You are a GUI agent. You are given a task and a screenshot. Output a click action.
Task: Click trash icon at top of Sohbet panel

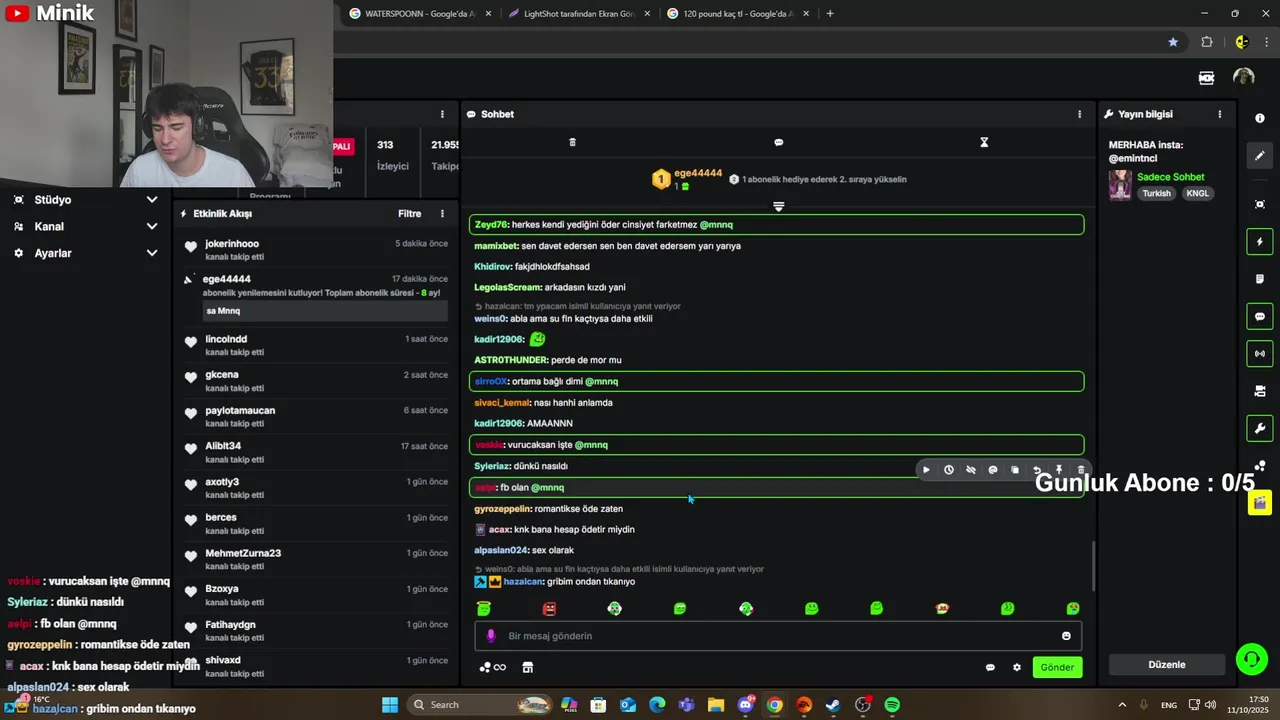click(x=572, y=142)
